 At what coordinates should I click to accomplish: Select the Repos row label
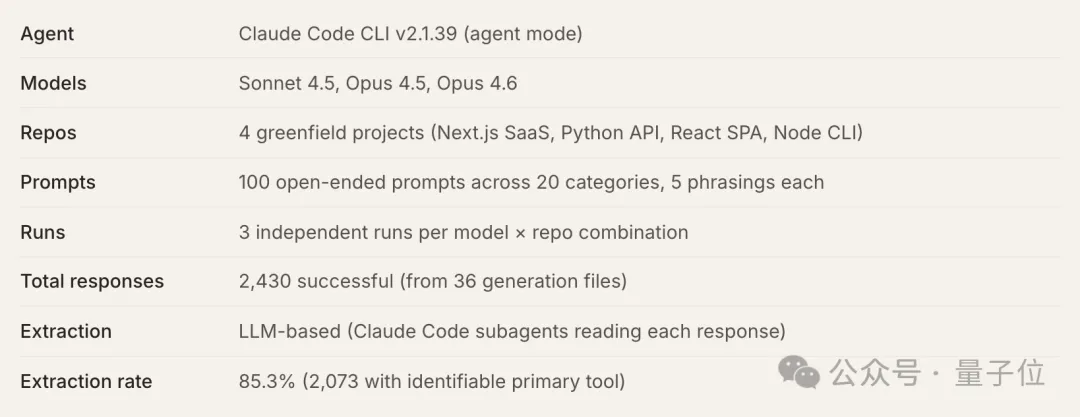tap(48, 133)
